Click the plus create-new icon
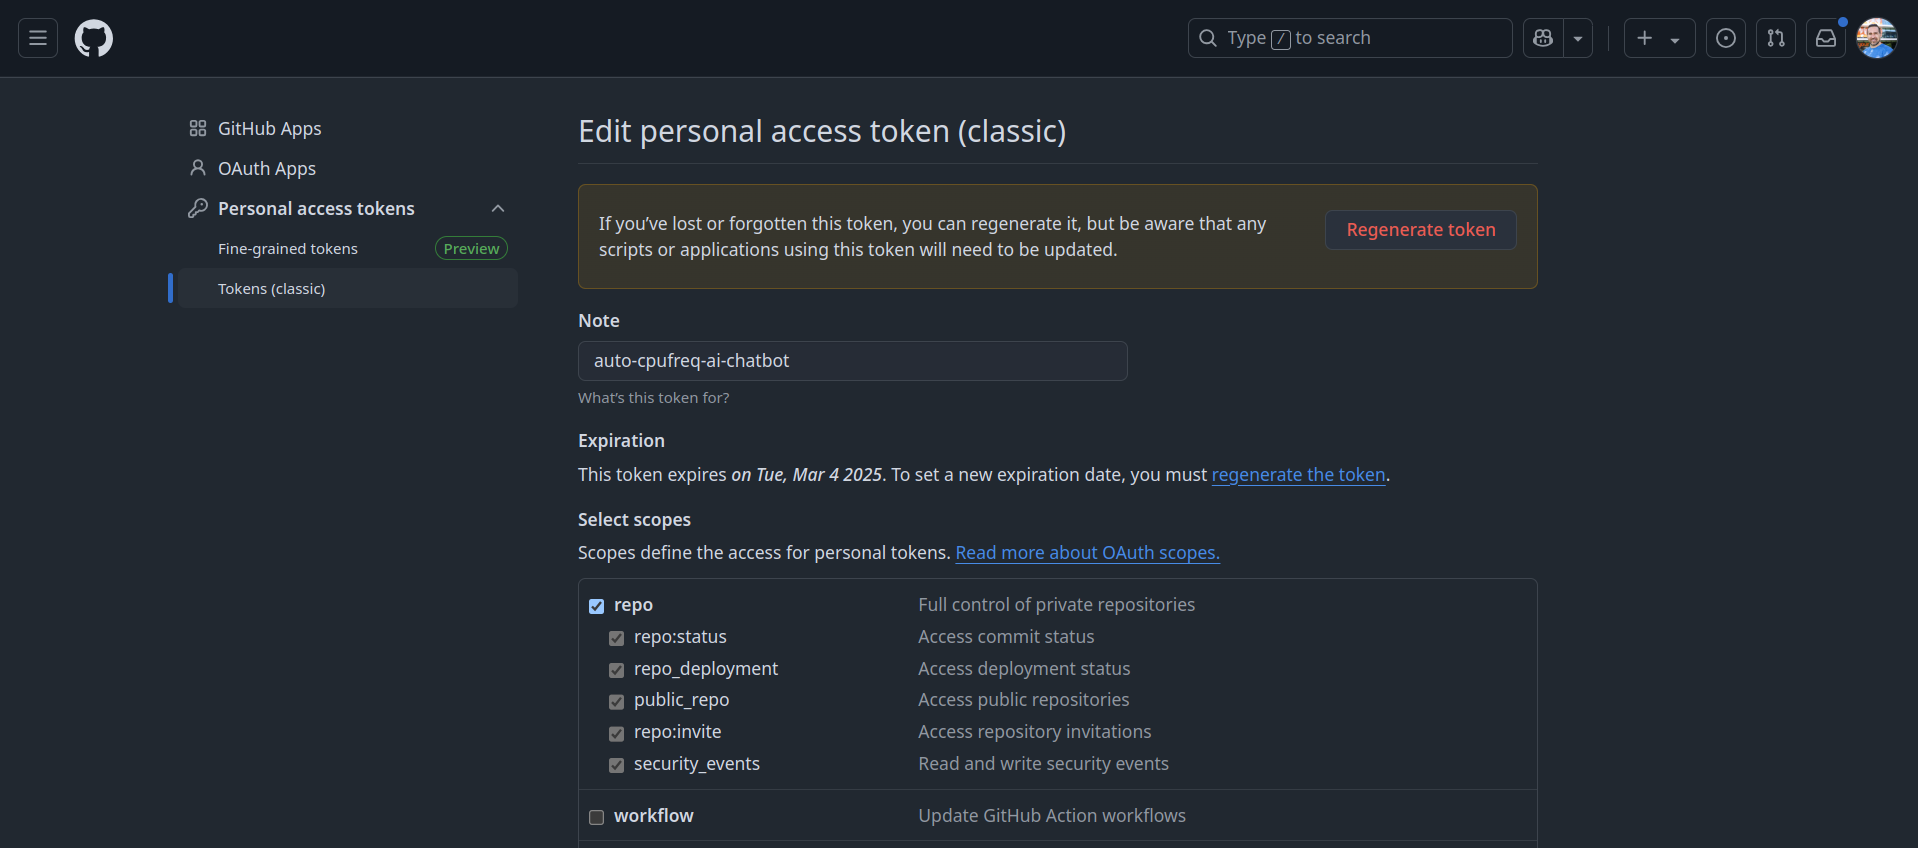Image resolution: width=1918 pixels, height=848 pixels. (x=1645, y=38)
